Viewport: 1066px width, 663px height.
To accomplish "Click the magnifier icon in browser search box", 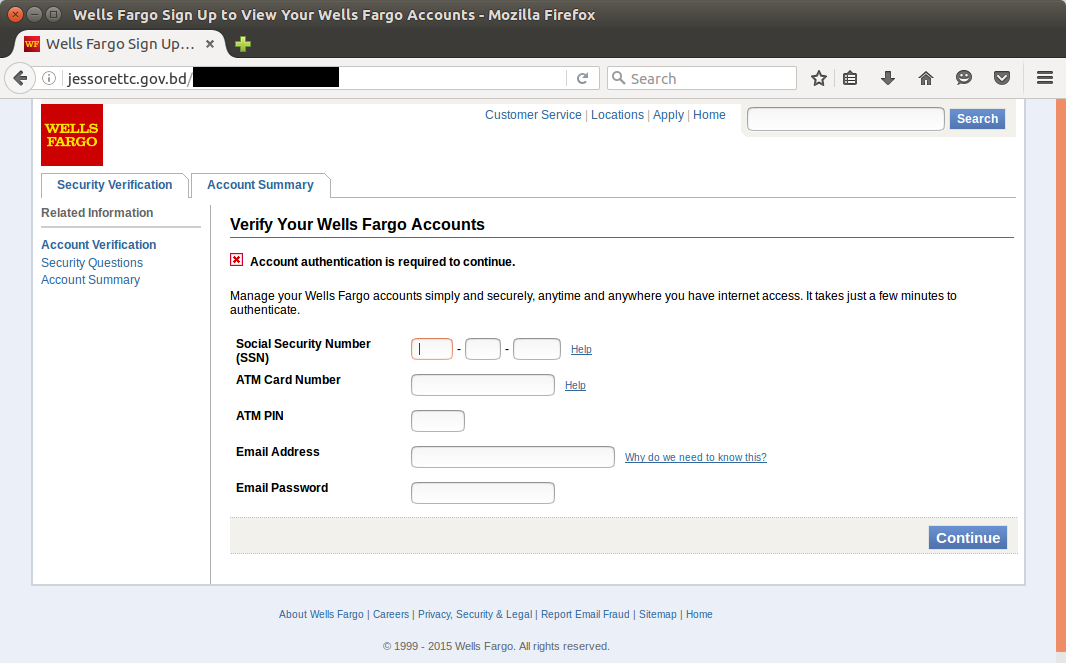I will point(619,78).
